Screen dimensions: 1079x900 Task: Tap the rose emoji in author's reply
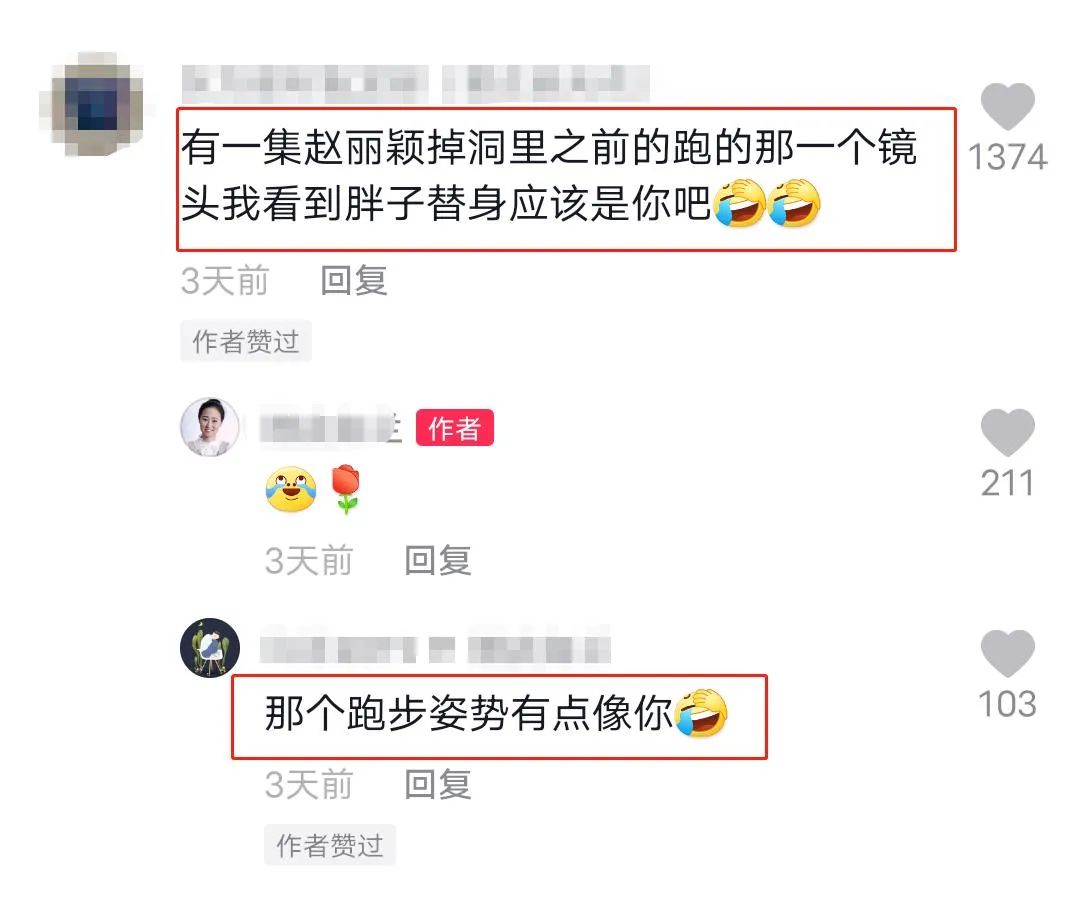pos(345,489)
